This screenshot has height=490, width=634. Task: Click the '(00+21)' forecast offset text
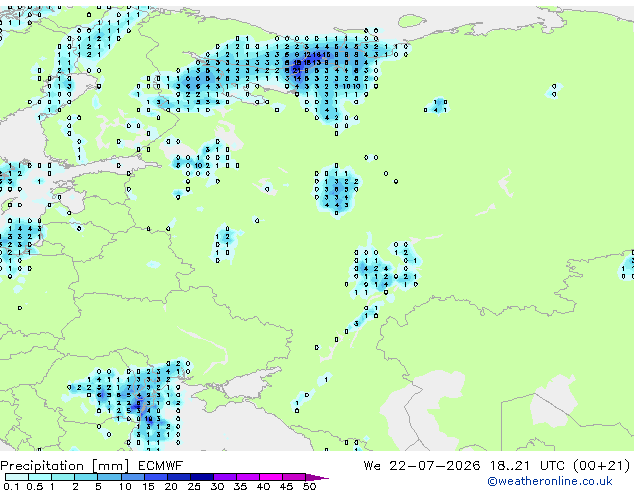[x=602, y=466]
